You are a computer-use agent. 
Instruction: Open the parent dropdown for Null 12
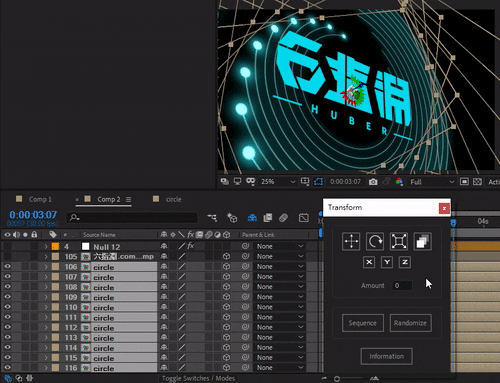[x=280, y=246]
